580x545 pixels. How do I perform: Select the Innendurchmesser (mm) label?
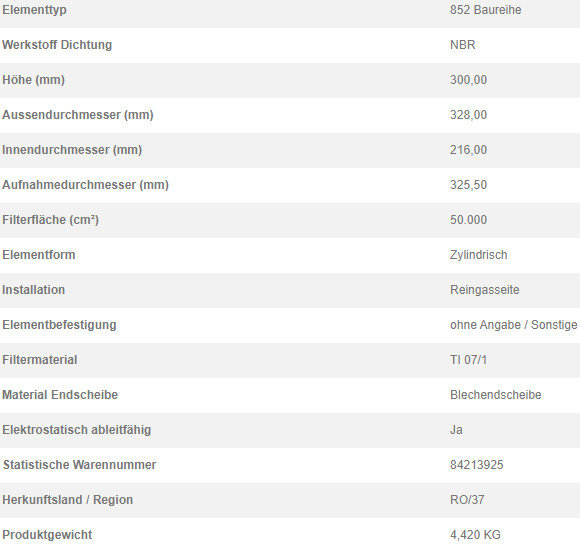tap(72, 150)
